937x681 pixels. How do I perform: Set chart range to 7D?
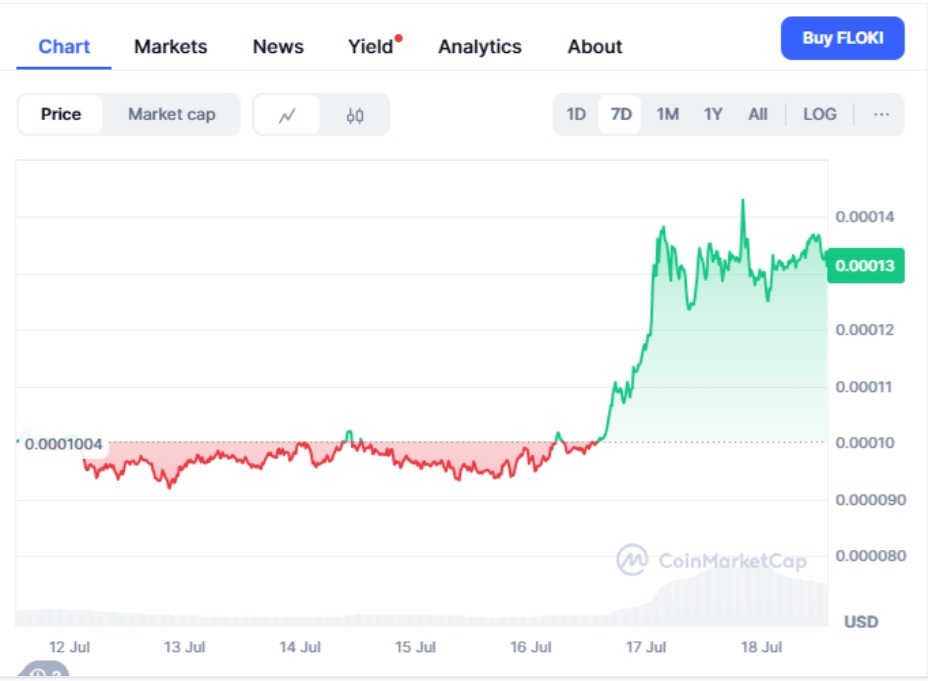(x=621, y=114)
